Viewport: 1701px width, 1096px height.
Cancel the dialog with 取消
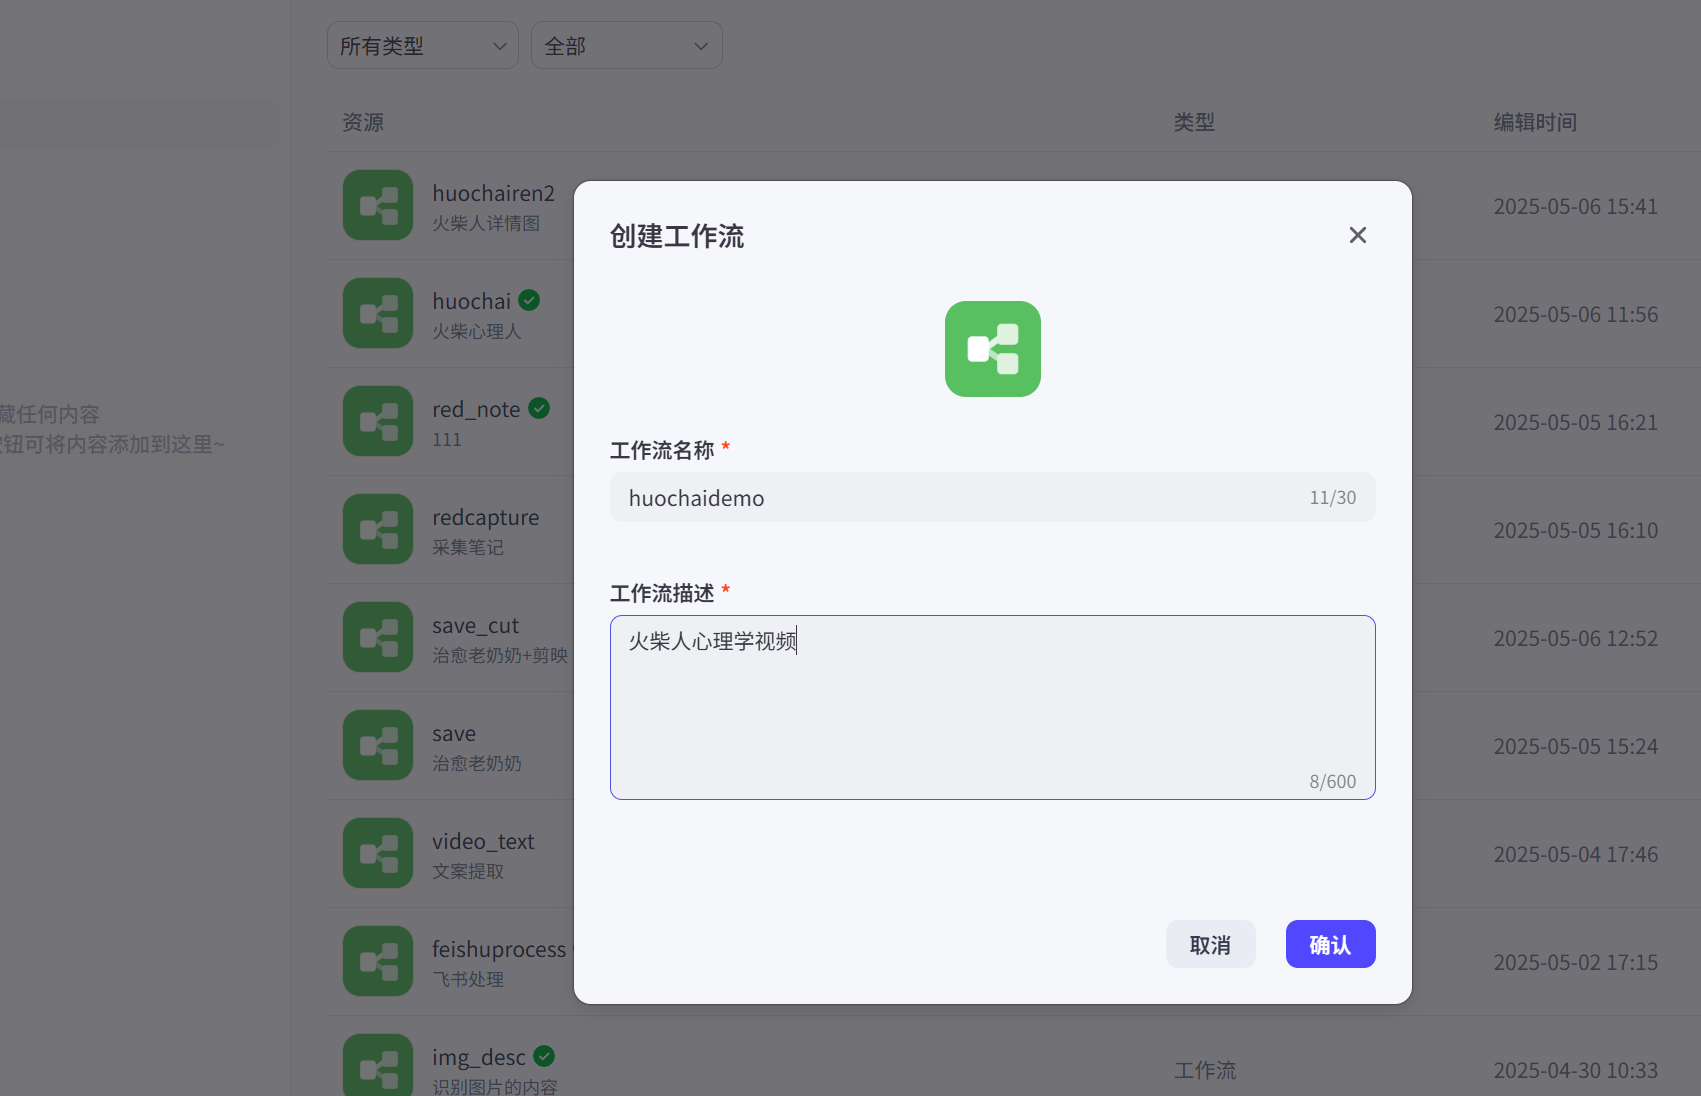(1211, 944)
